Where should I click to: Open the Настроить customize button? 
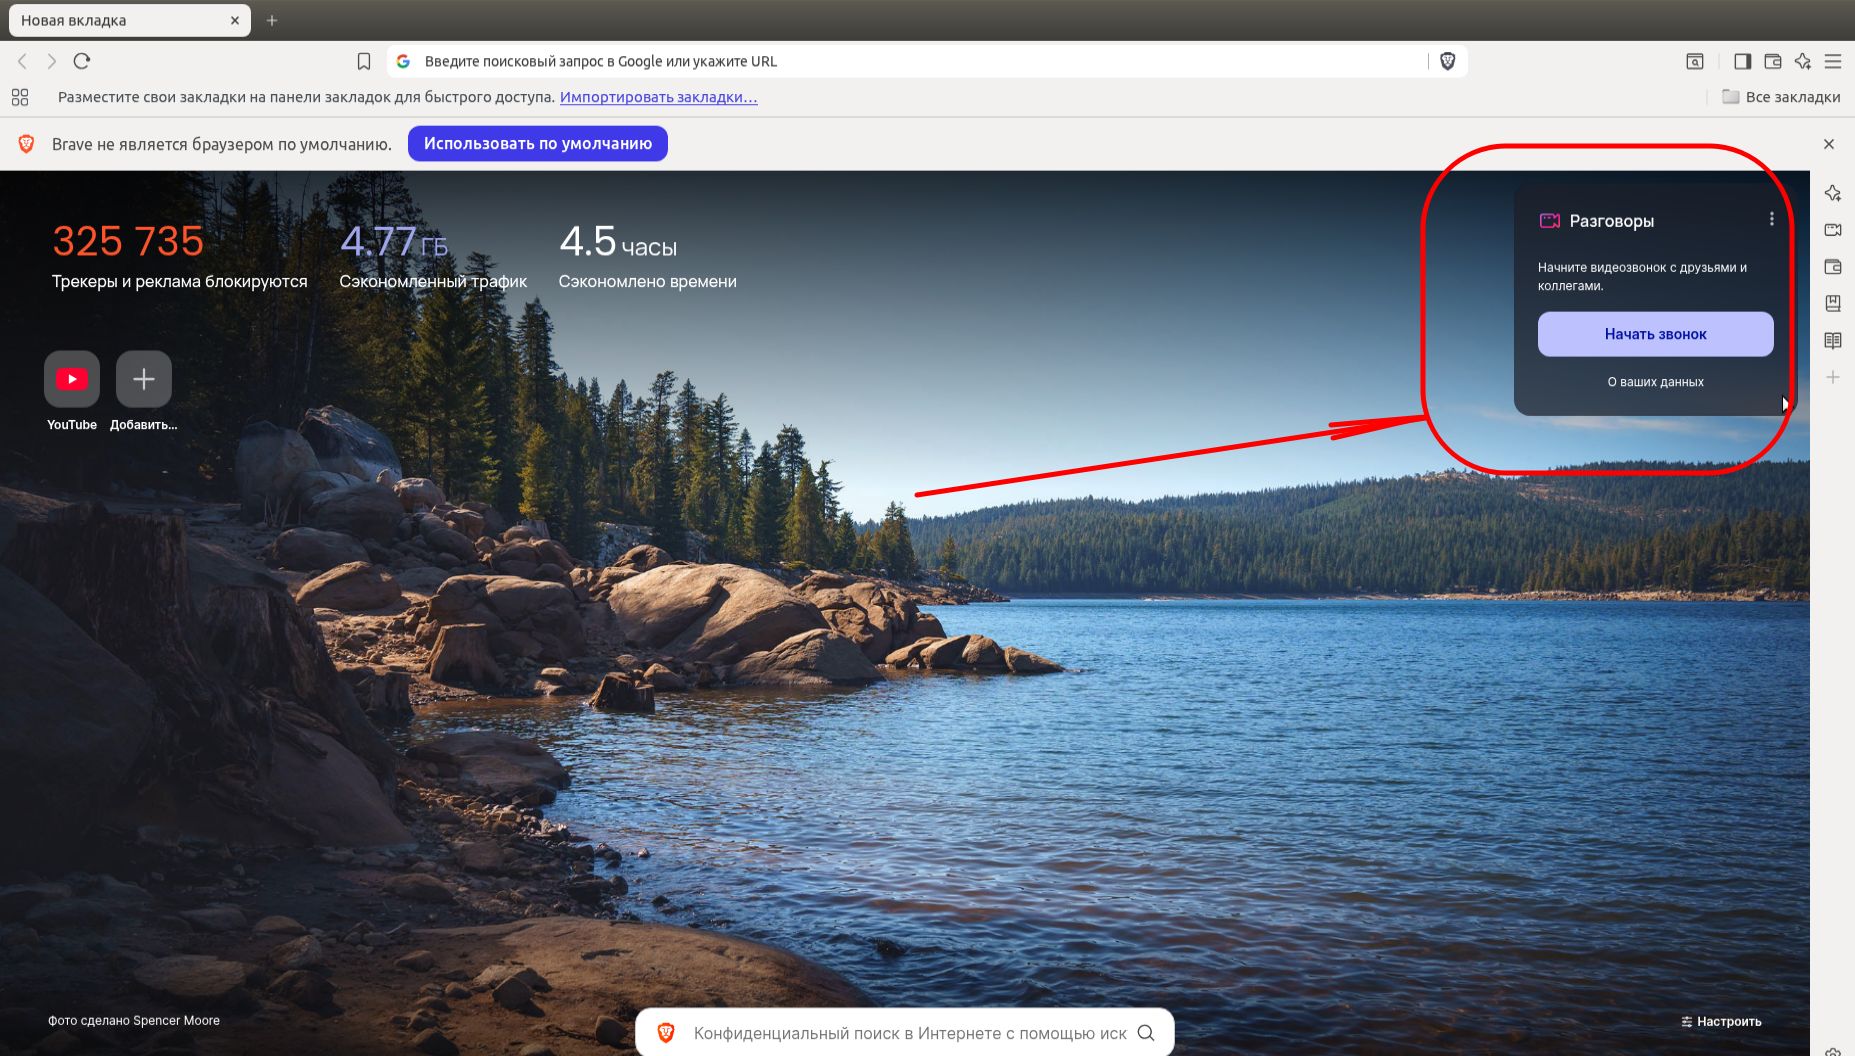pyautogui.click(x=1721, y=1021)
